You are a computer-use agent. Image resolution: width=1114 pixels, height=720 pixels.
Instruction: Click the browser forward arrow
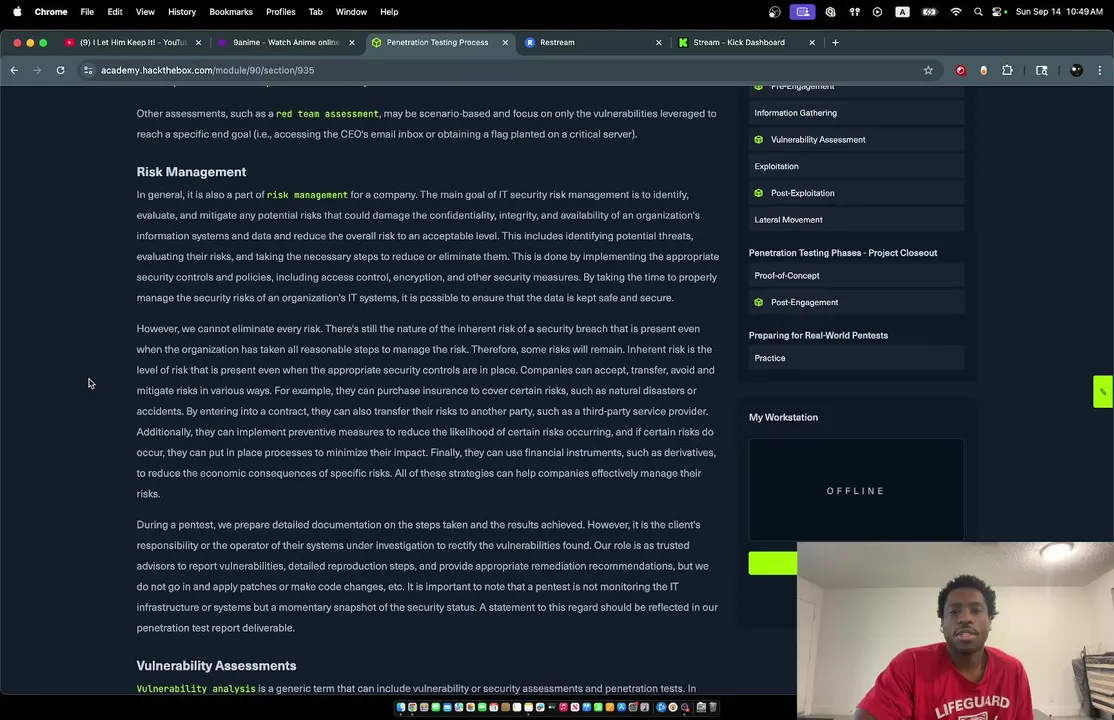tap(37, 70)
